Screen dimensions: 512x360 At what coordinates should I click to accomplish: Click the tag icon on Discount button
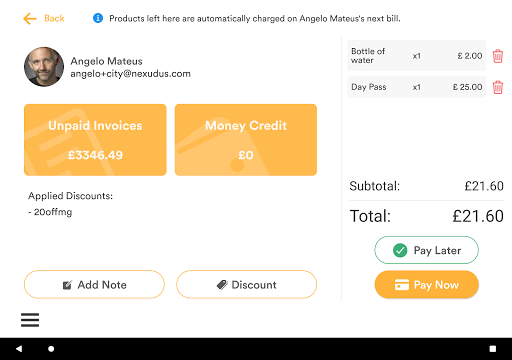tap(222, 285)
